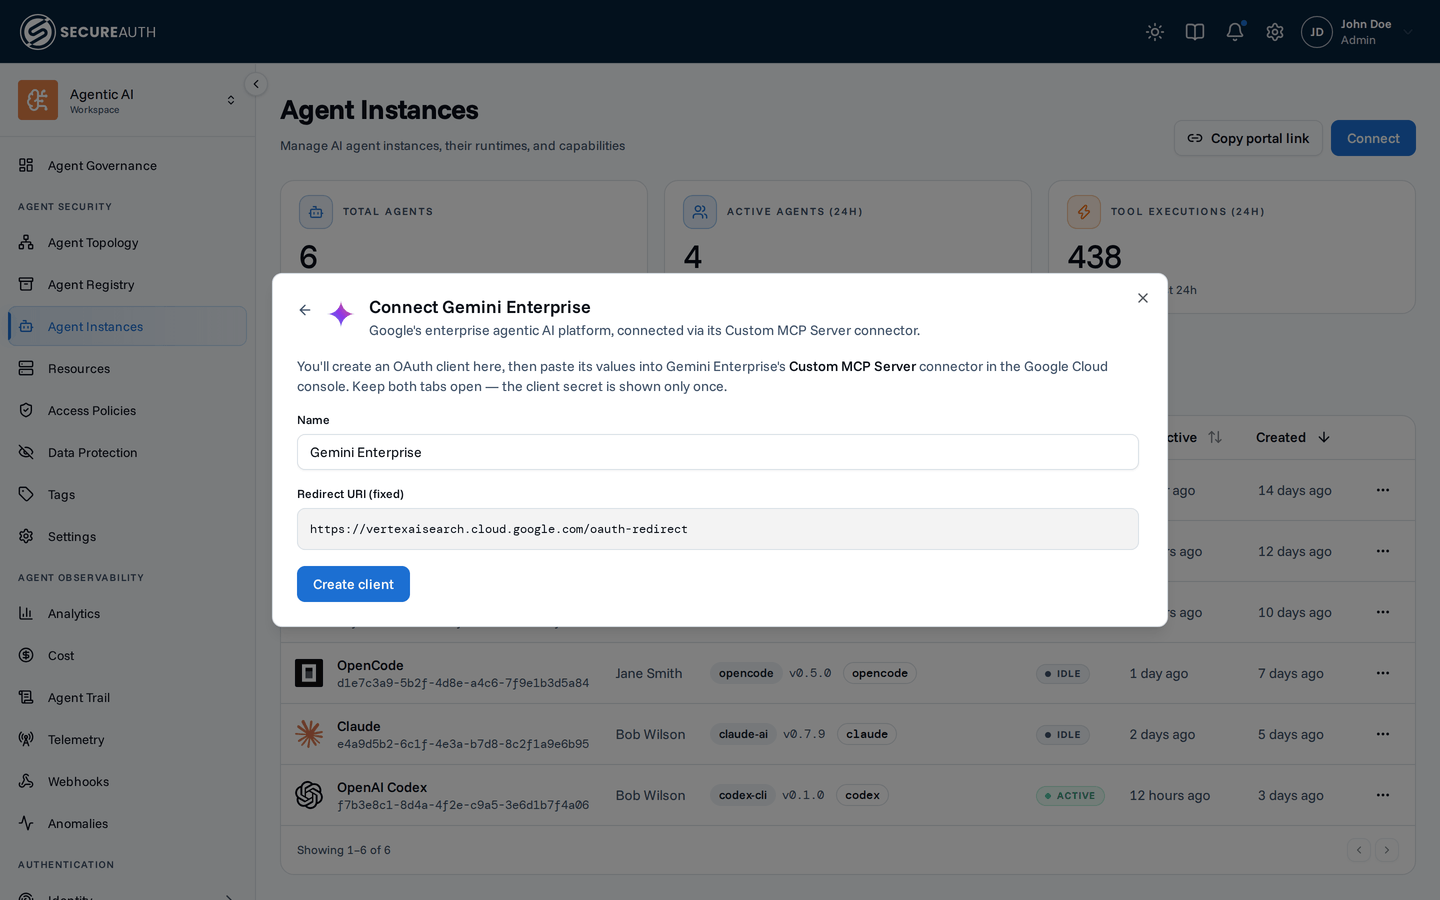
Task: Close the Connect Gemini Enterprise dialog
Action: [x=1143, y=298]
